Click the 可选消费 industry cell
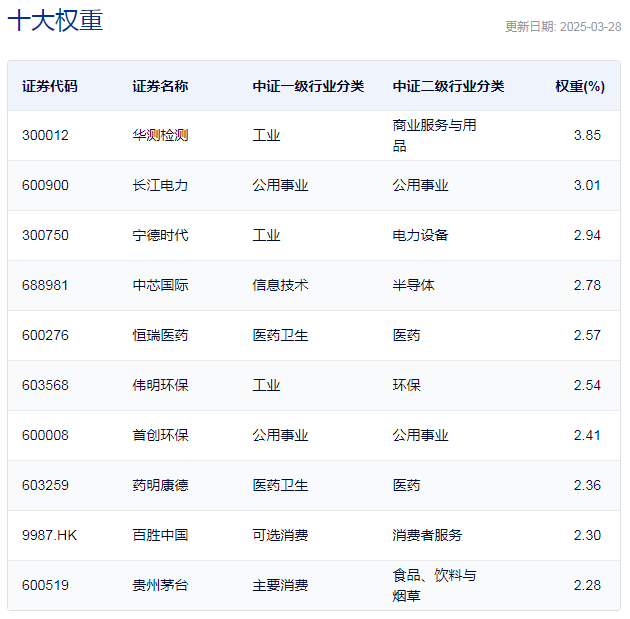The height and width of the screenshot is (619, 630). (x=280, y=535)
